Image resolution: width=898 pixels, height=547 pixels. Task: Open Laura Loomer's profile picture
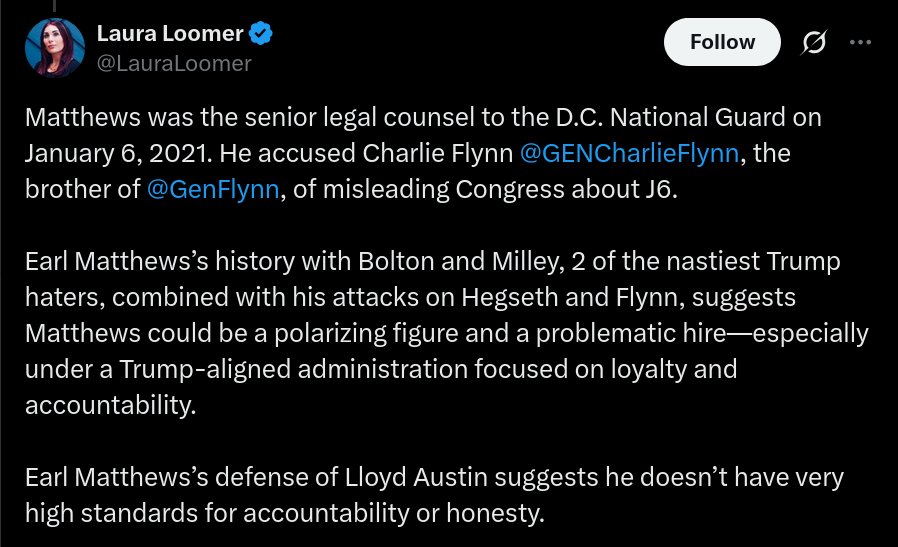click(55, 48)
